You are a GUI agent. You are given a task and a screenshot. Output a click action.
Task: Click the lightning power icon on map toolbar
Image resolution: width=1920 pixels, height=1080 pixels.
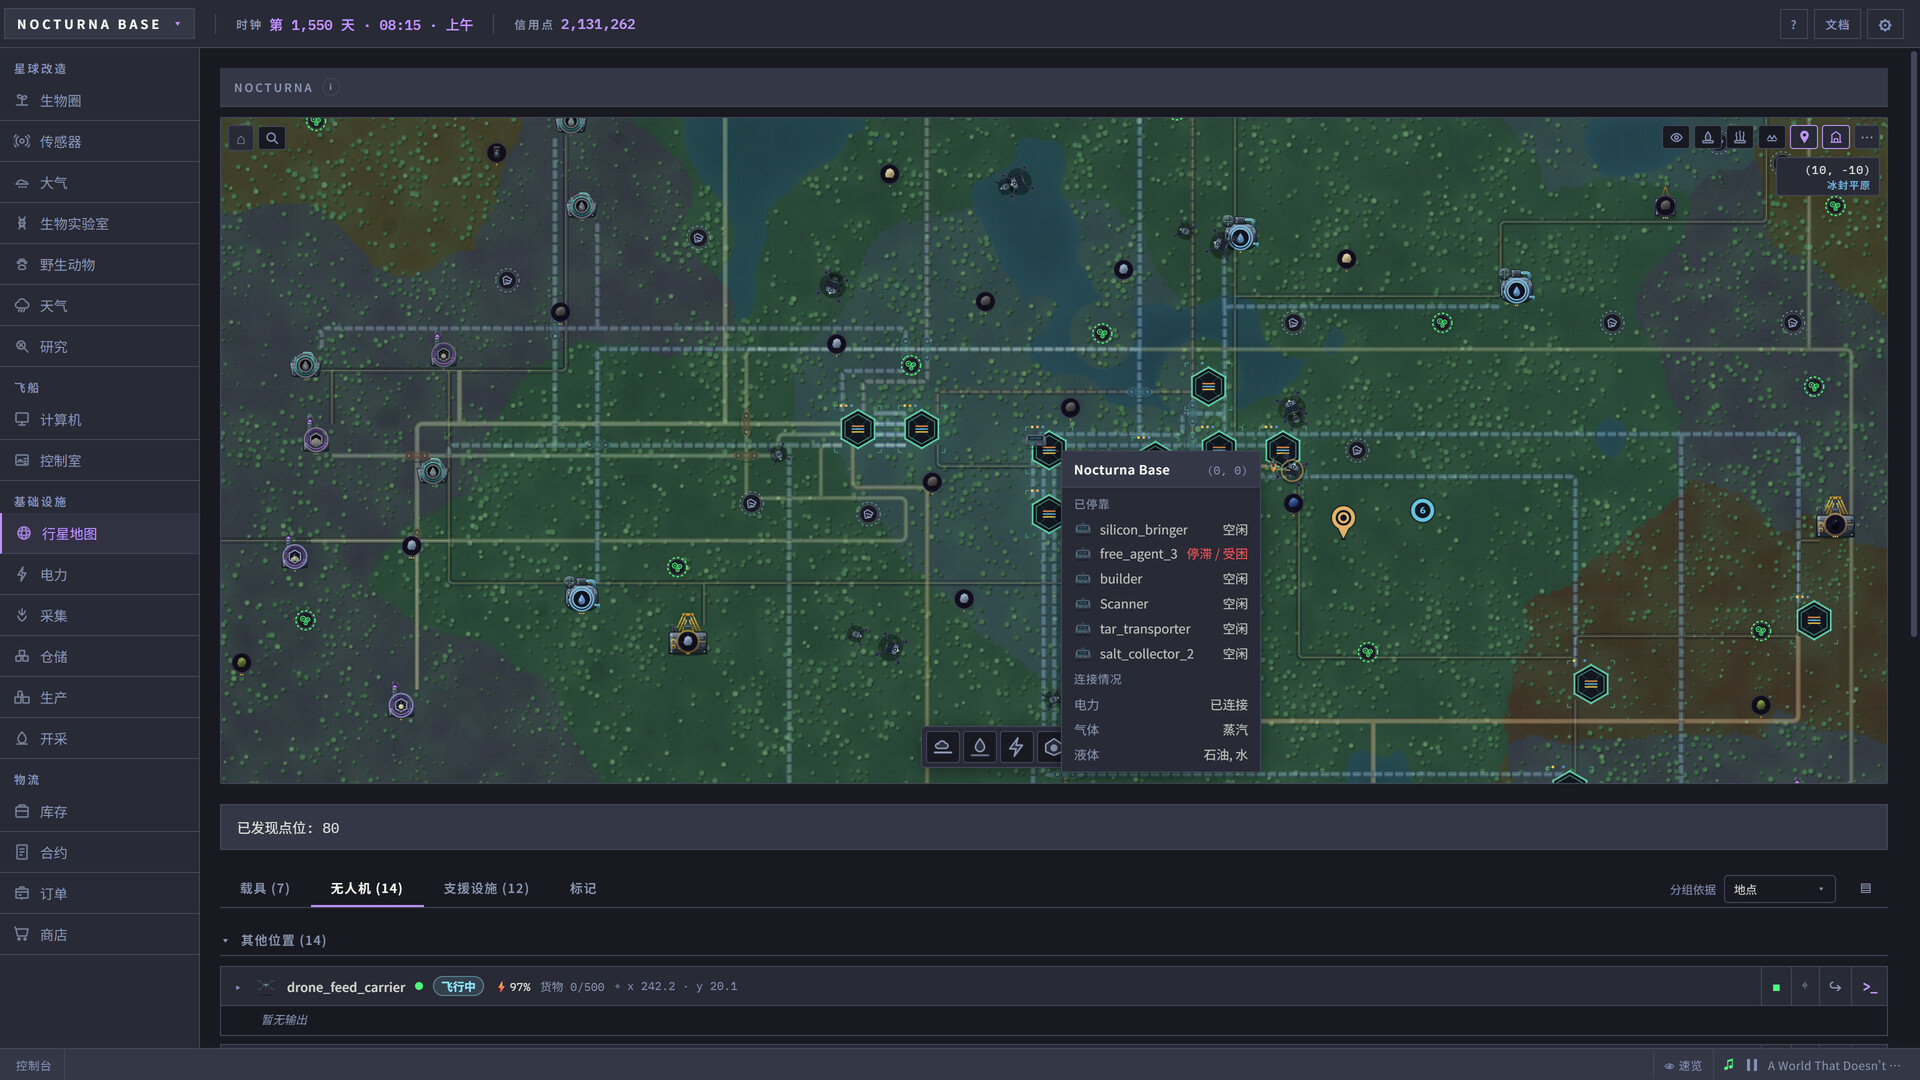click(x=1016, y=747)
